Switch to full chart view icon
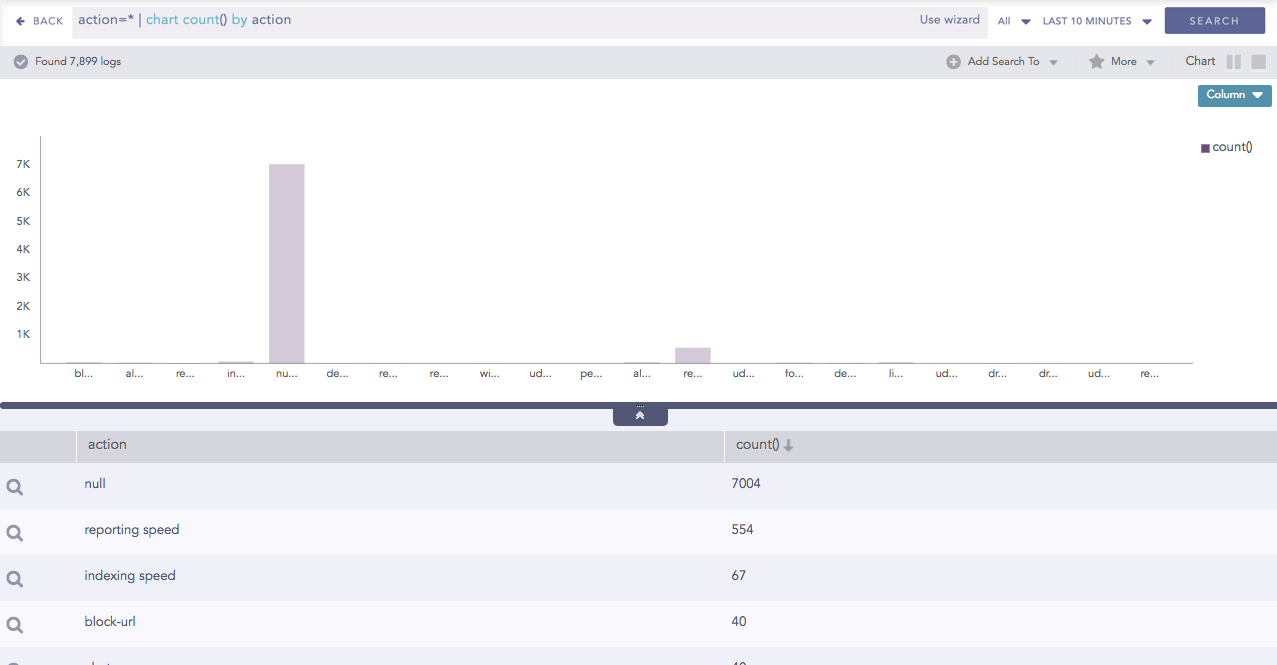1277x665 pixels. coord(1259,62)
